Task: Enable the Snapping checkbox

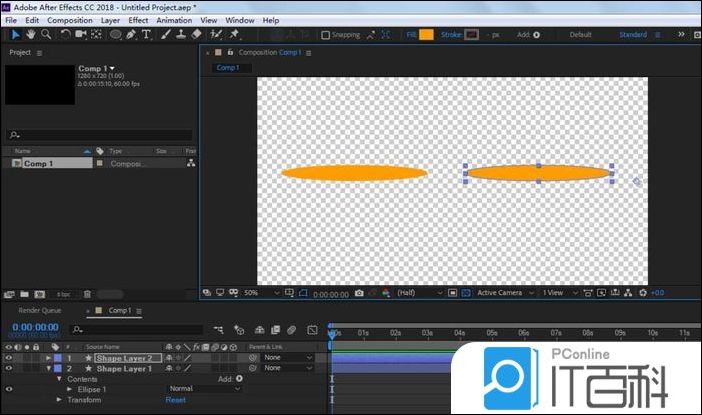Action: 326,35
